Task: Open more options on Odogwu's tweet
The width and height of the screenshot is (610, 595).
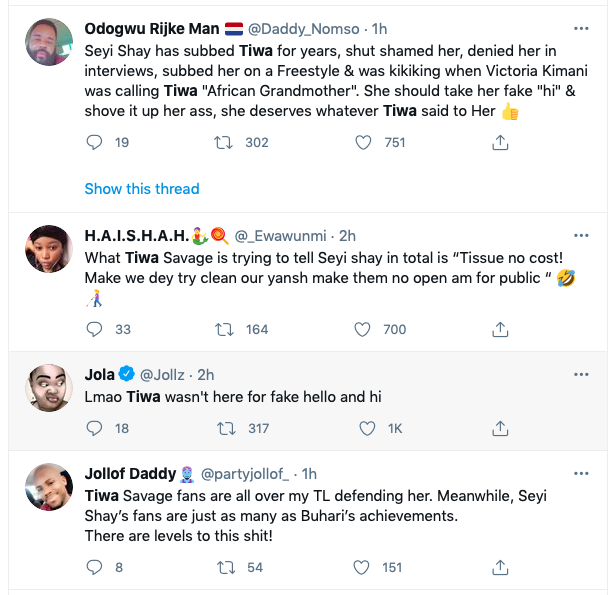Action: [582, 27]
